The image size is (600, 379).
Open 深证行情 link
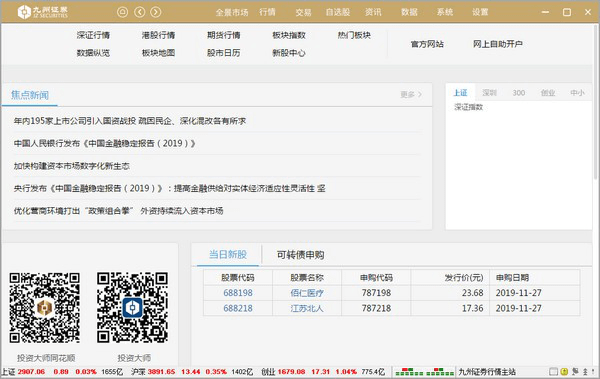[x=93, y=35]
